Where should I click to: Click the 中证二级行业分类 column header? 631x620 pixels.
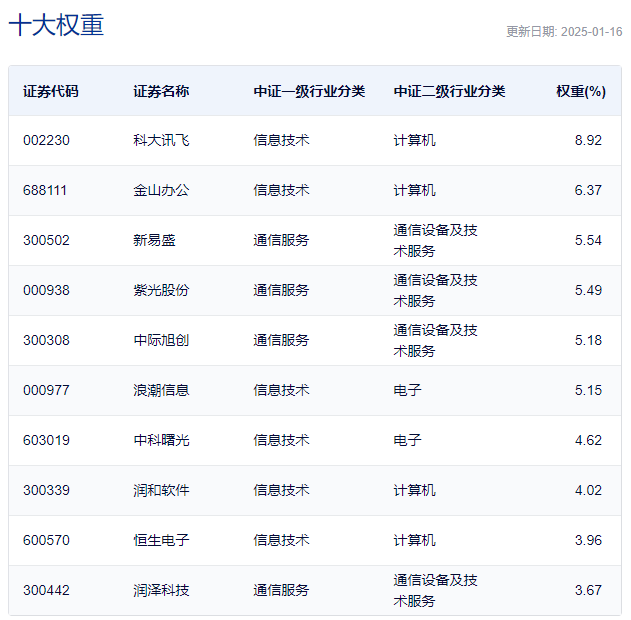click(449, 91)
